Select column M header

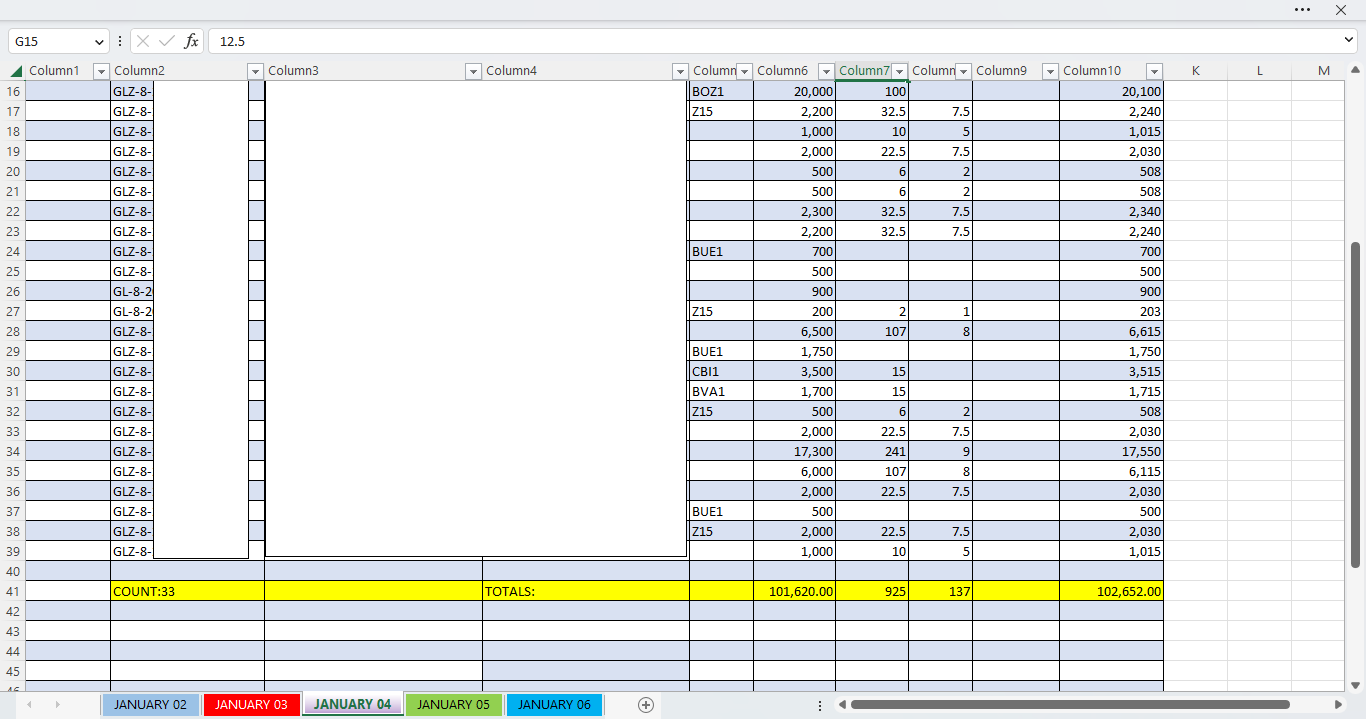pos(1324,71)
